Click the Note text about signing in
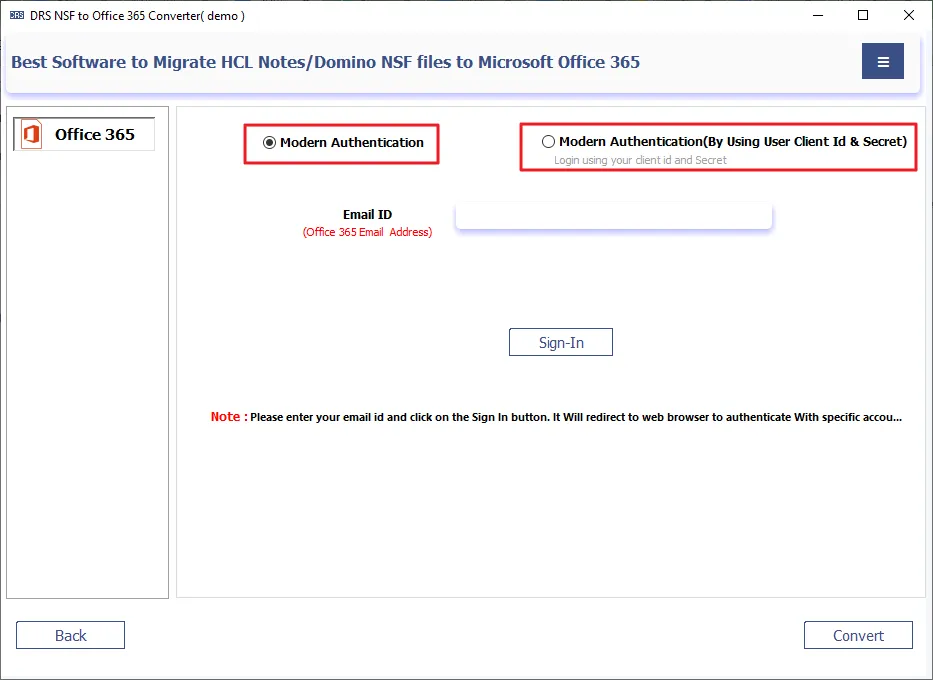 556,417
